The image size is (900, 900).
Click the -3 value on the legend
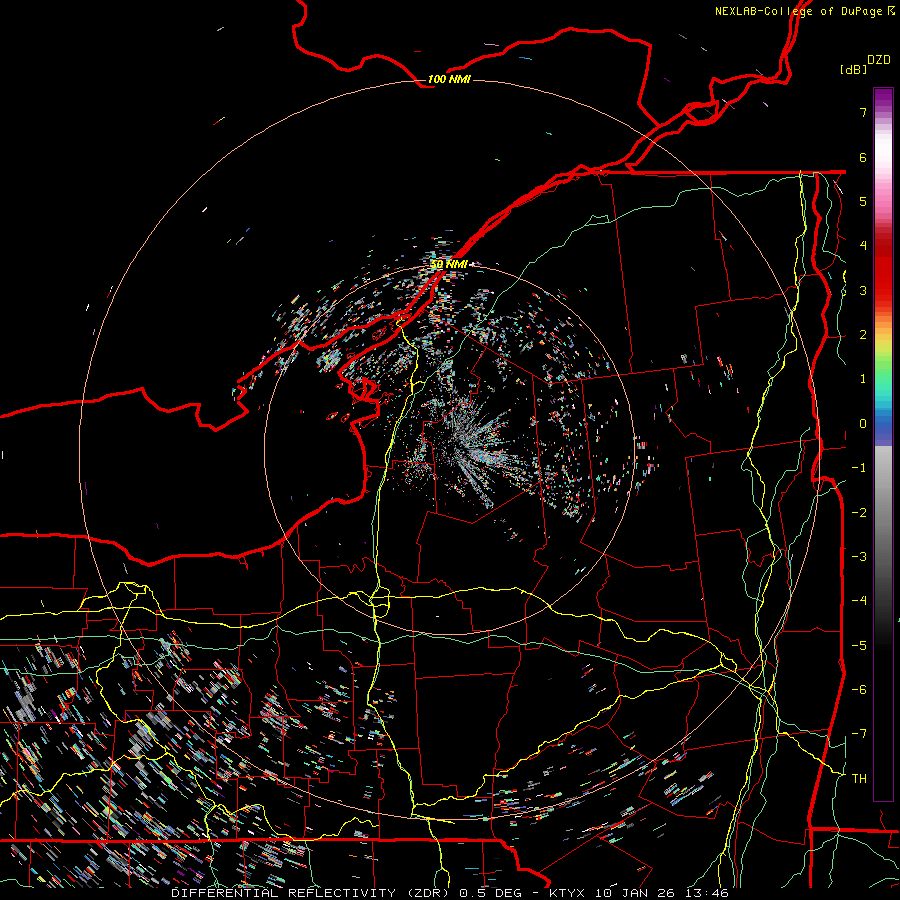coord(859,556)
